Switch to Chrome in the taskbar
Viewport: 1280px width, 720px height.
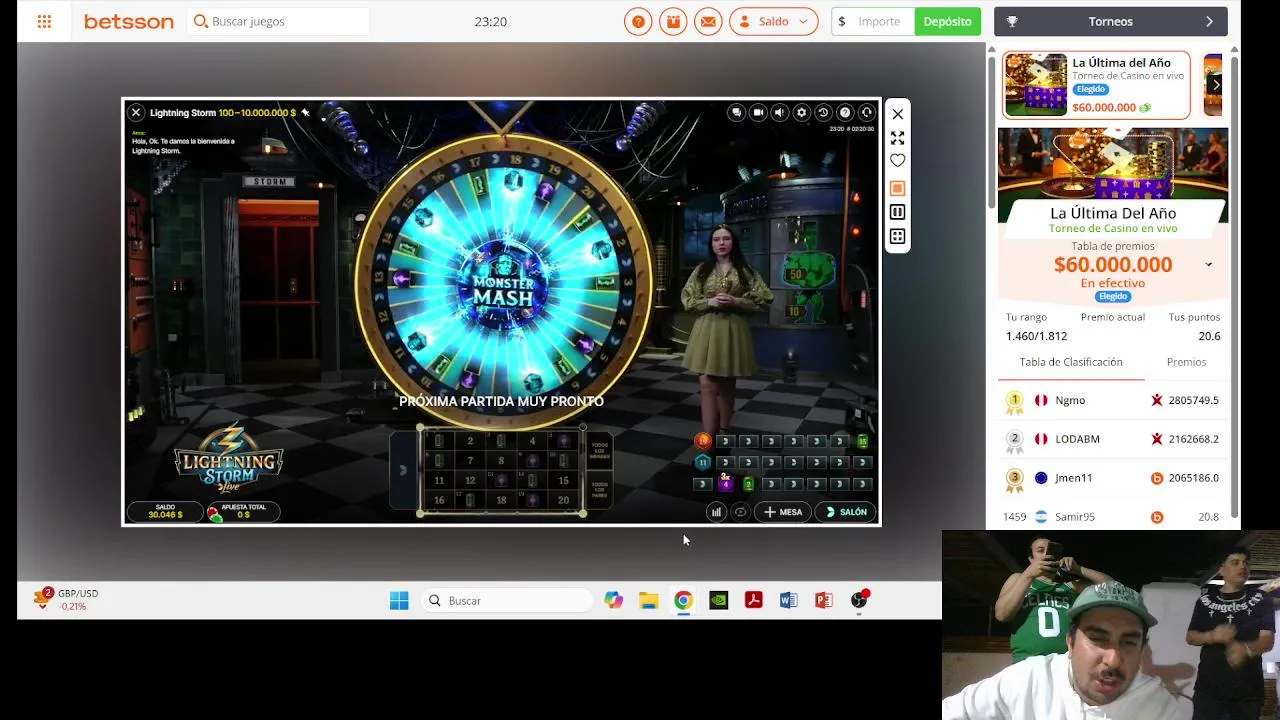(683, 600)
